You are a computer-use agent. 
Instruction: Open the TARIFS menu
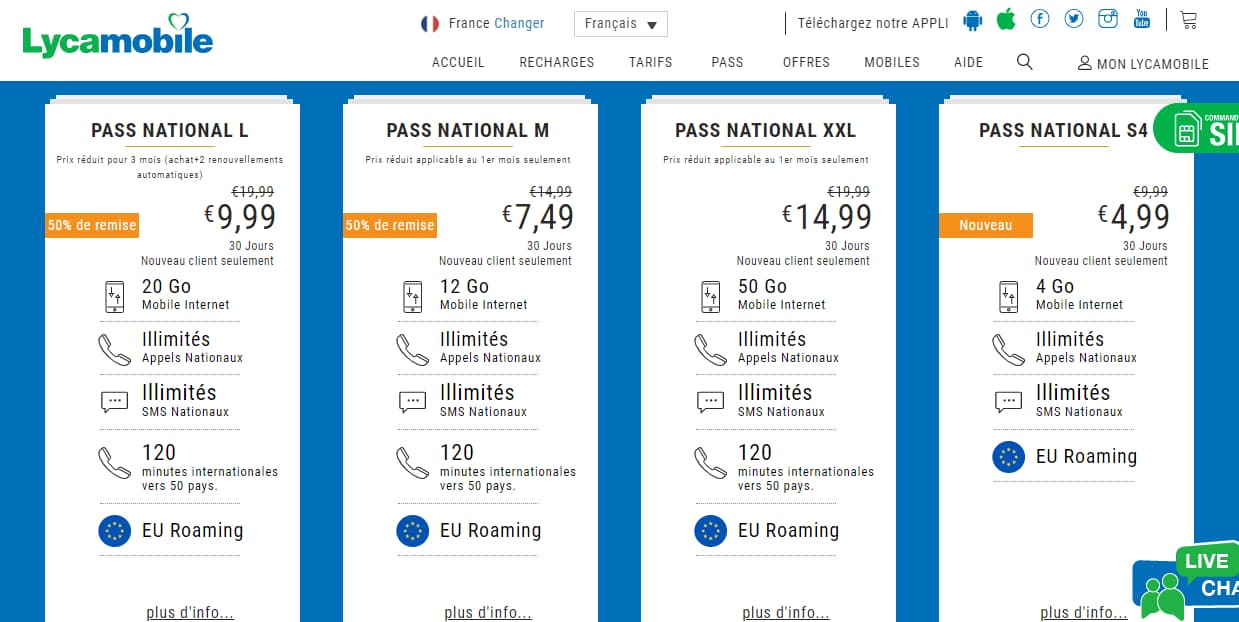point(650,62)
